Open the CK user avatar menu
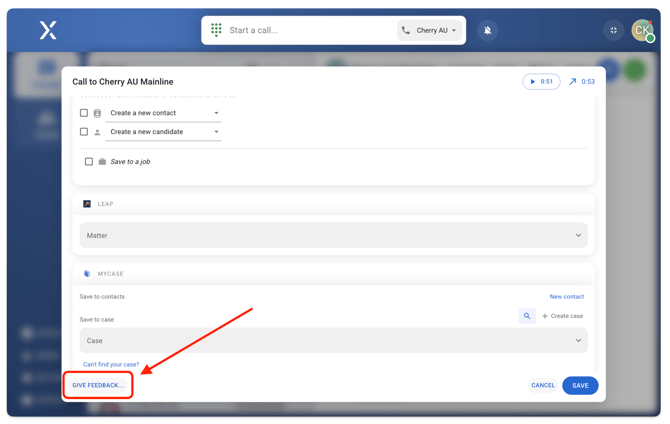The width and height of the screenshot is (670, 424). (641, 30)
